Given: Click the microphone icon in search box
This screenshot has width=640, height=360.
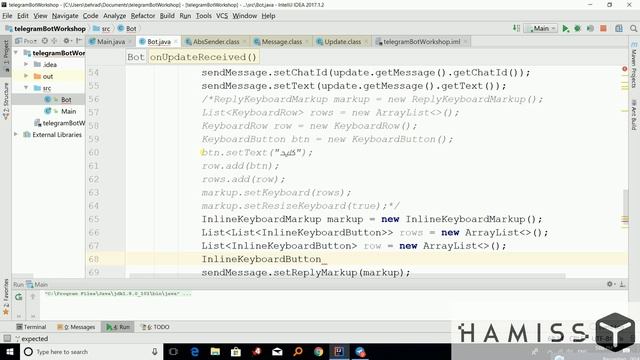Looking at the screenshot, I should pos(155,351).
